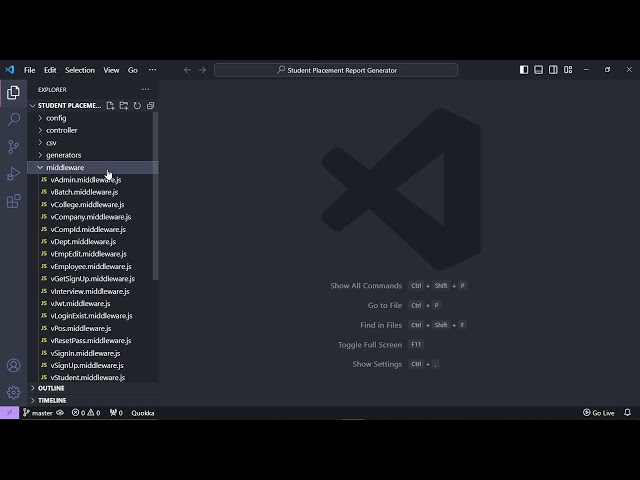Open vEmployee.middleware.js file

point(93,267)
